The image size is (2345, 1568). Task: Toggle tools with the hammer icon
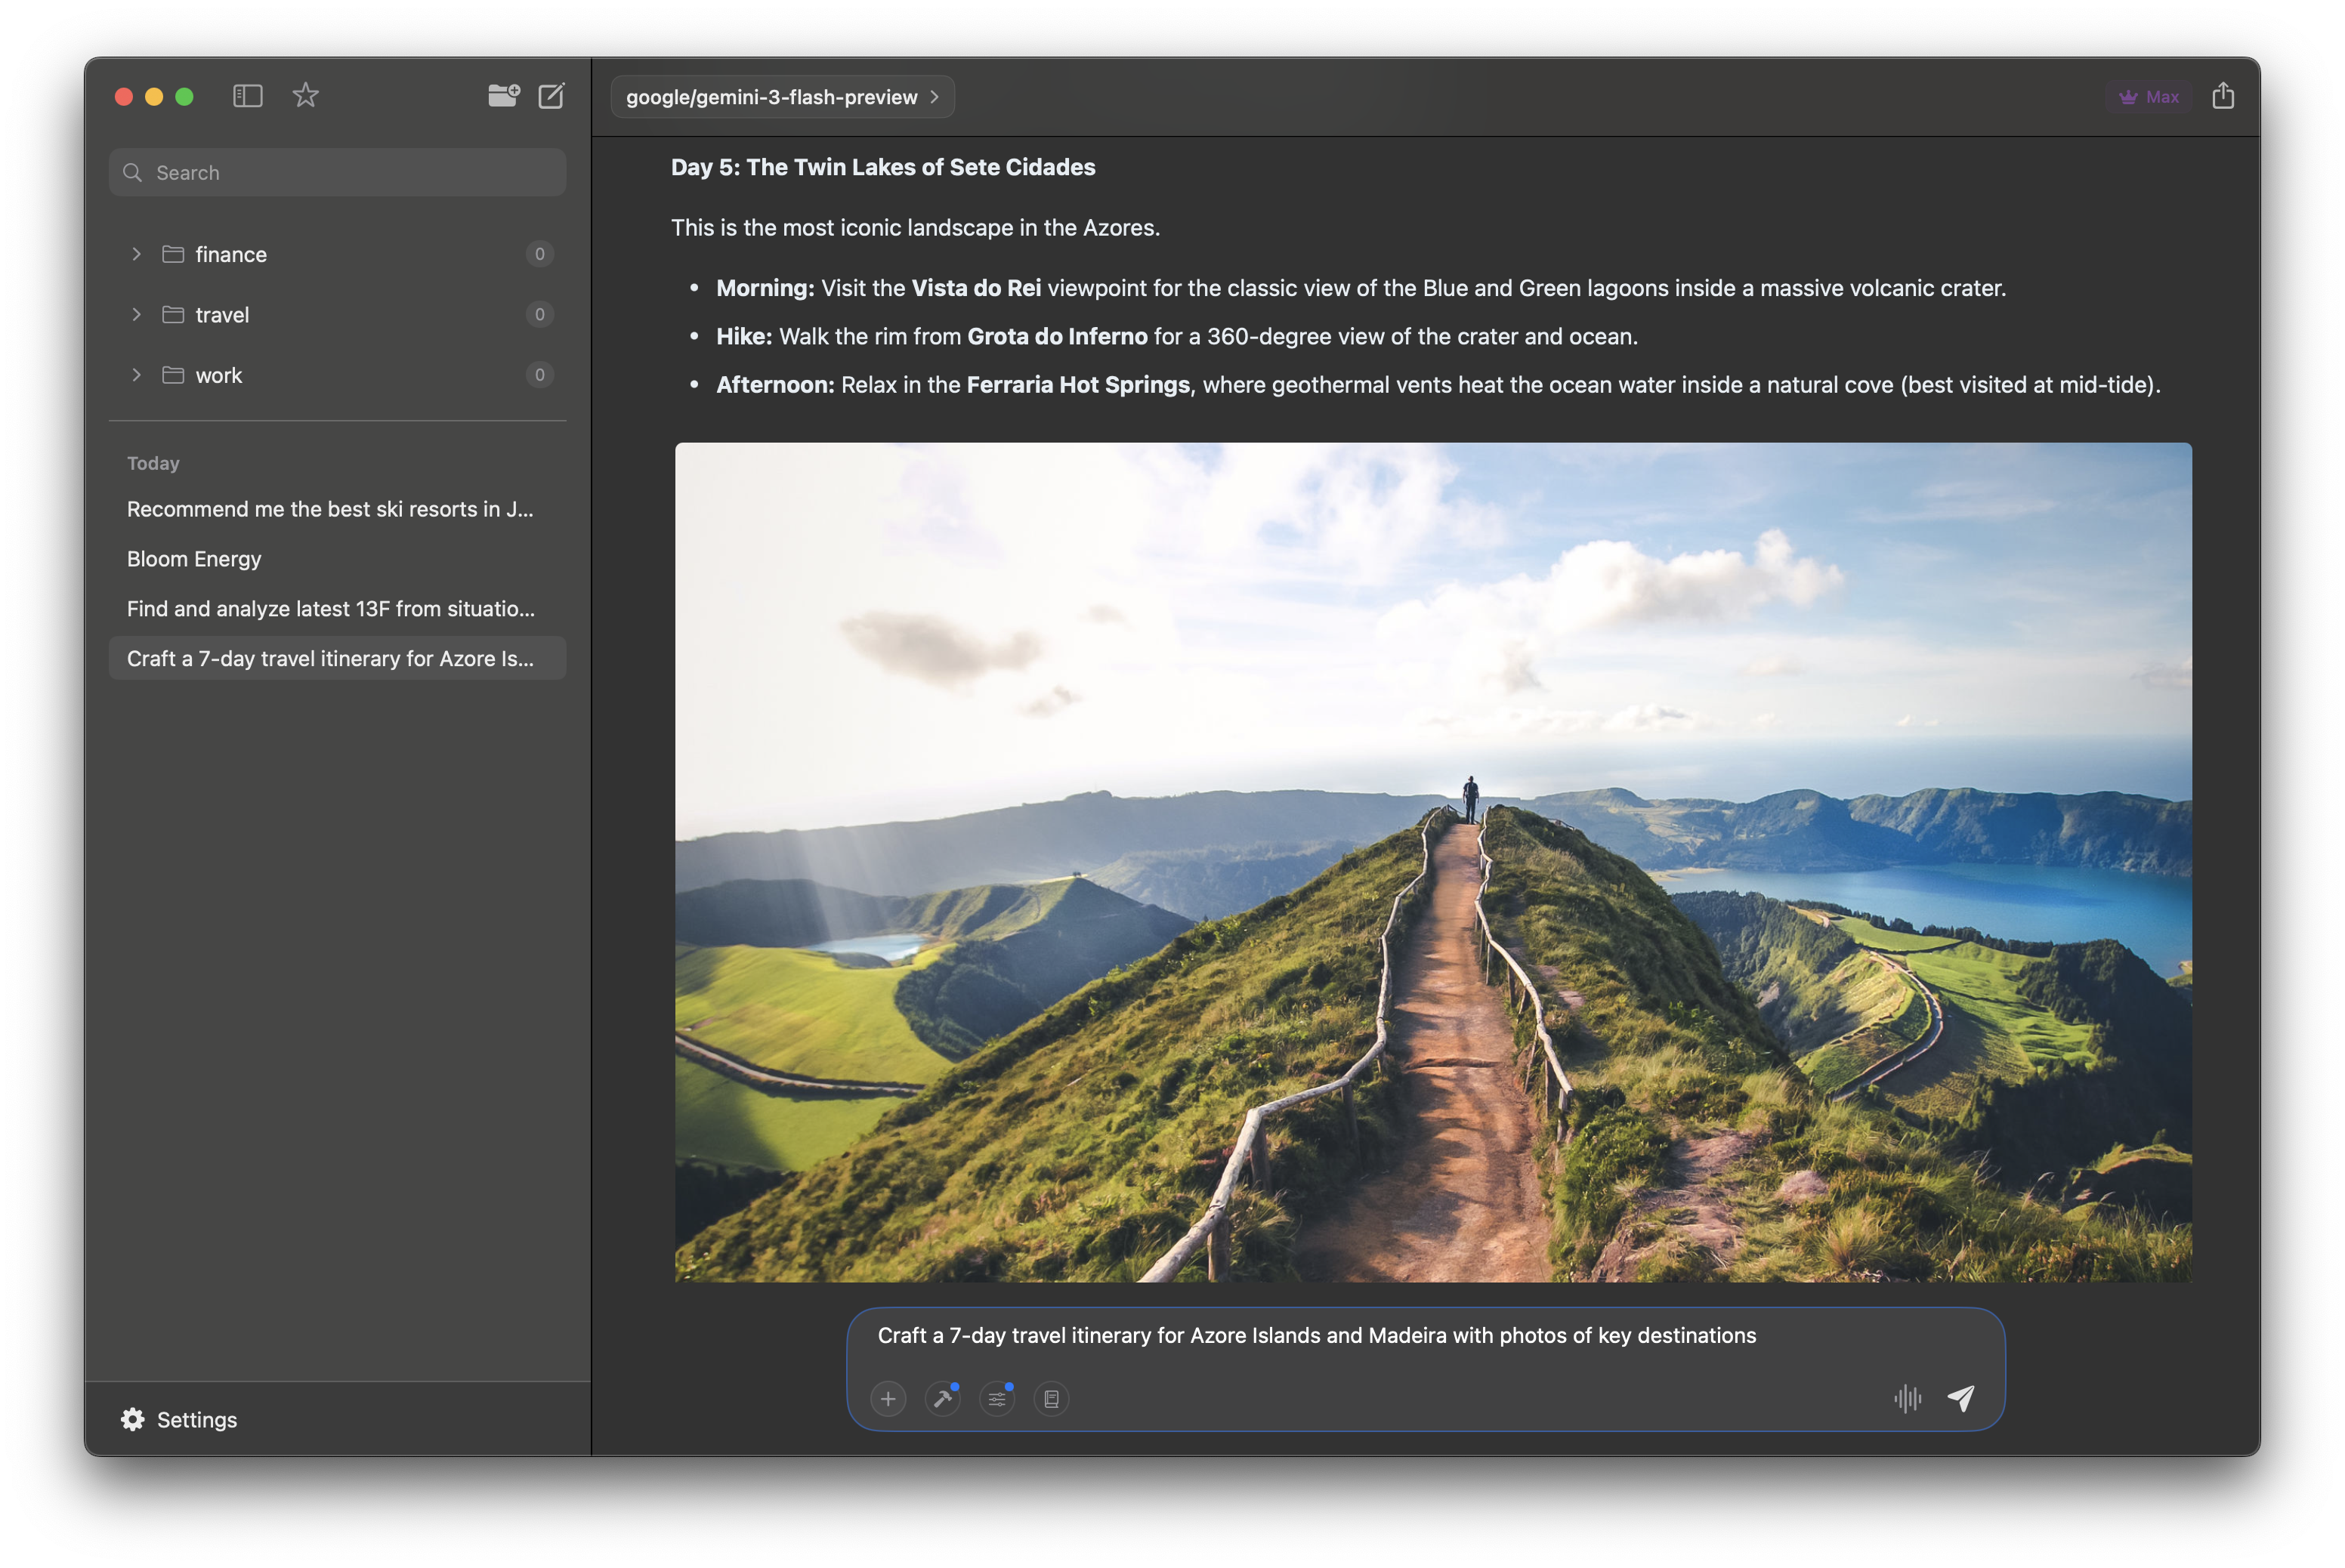tap(942, 1399)
